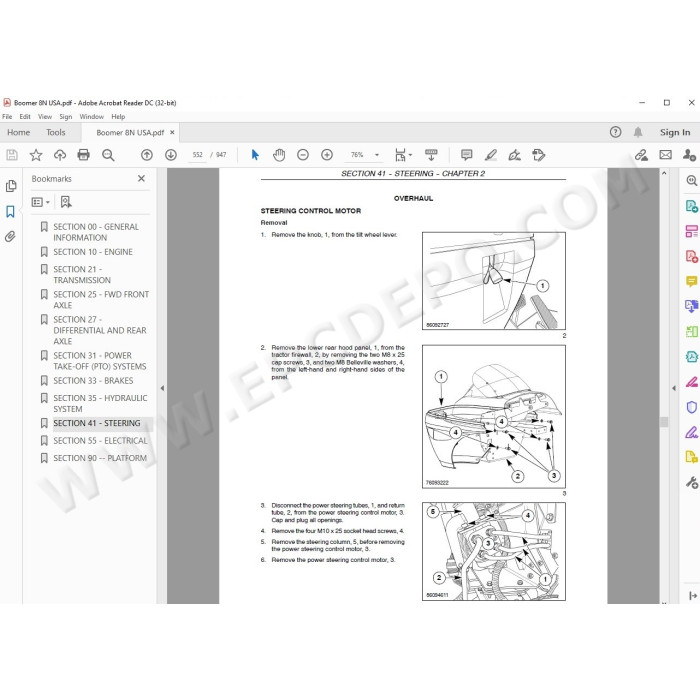
Task: Expand the right pane bottom arrow
Action: coord(693,596)
